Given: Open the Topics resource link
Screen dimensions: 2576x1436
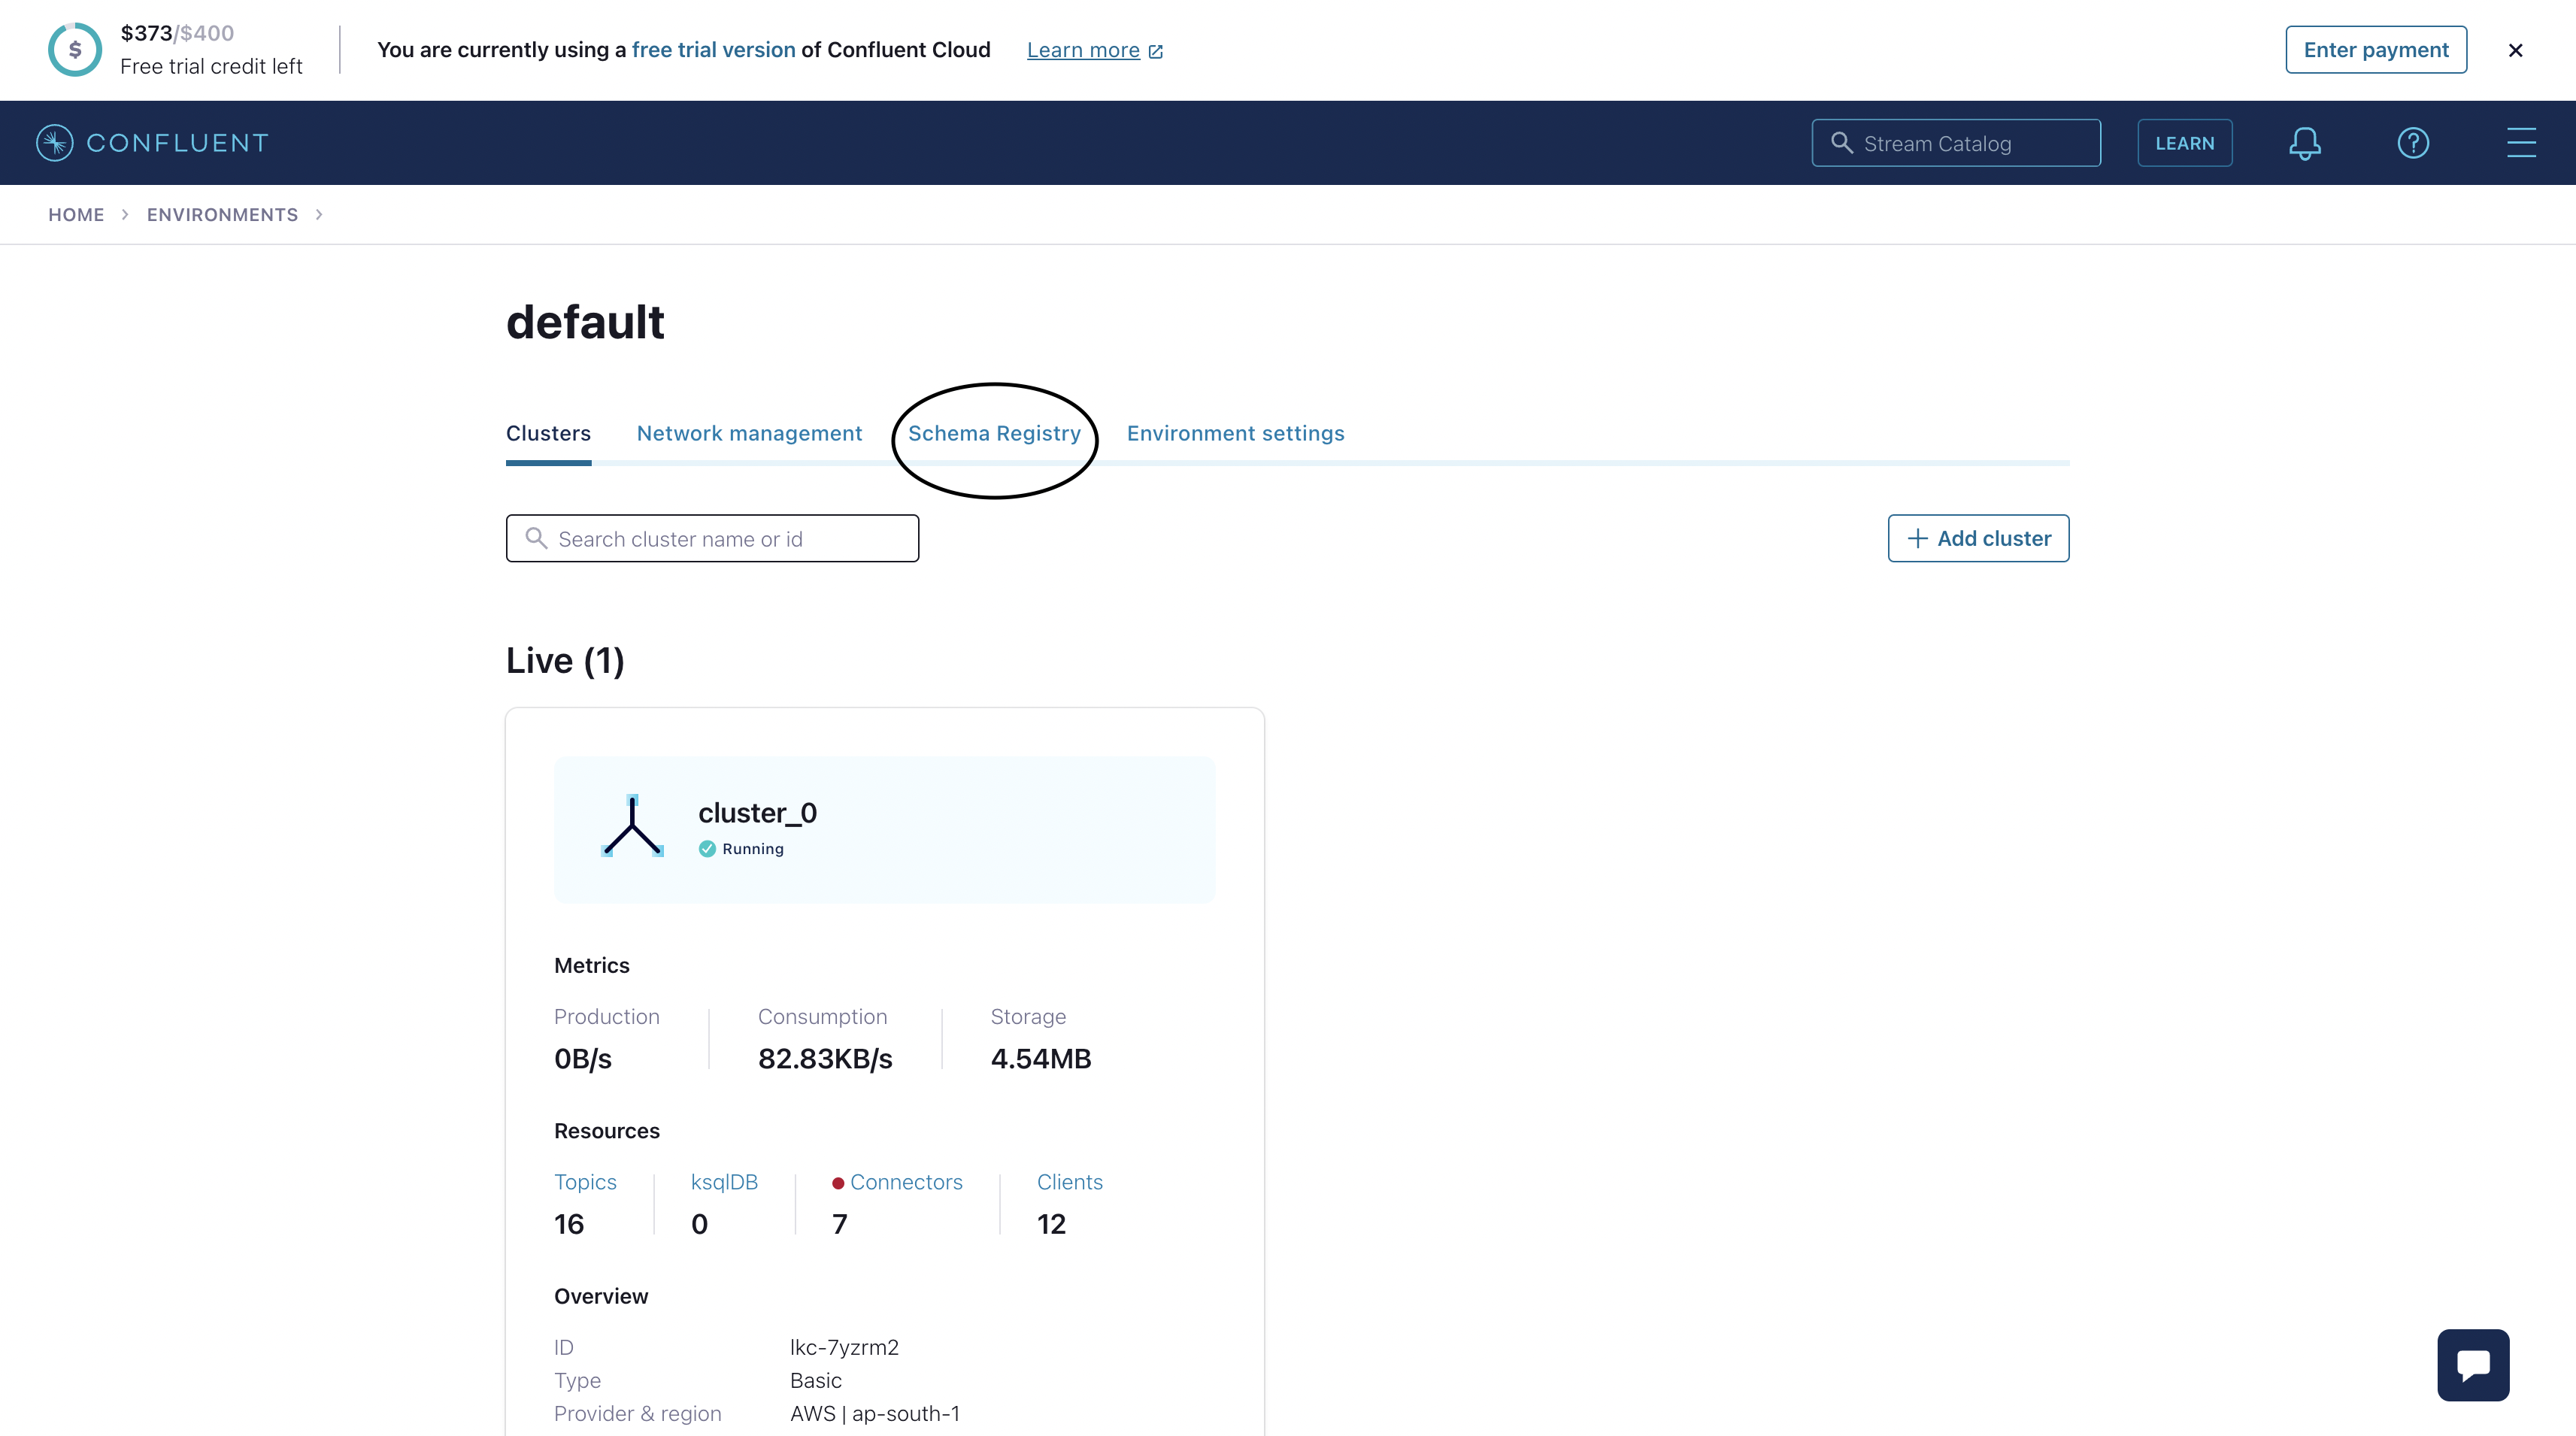Looking at the screenshot, I should pos(585,1182).
